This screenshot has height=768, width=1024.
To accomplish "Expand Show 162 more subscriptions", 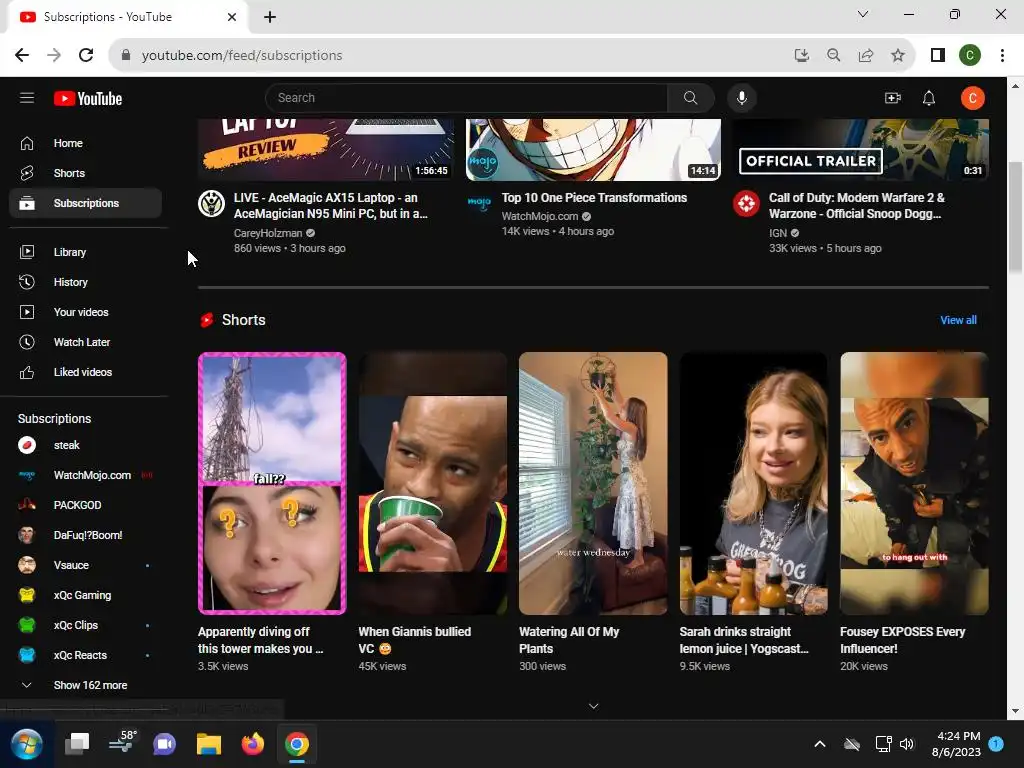I will pos(86,686).
